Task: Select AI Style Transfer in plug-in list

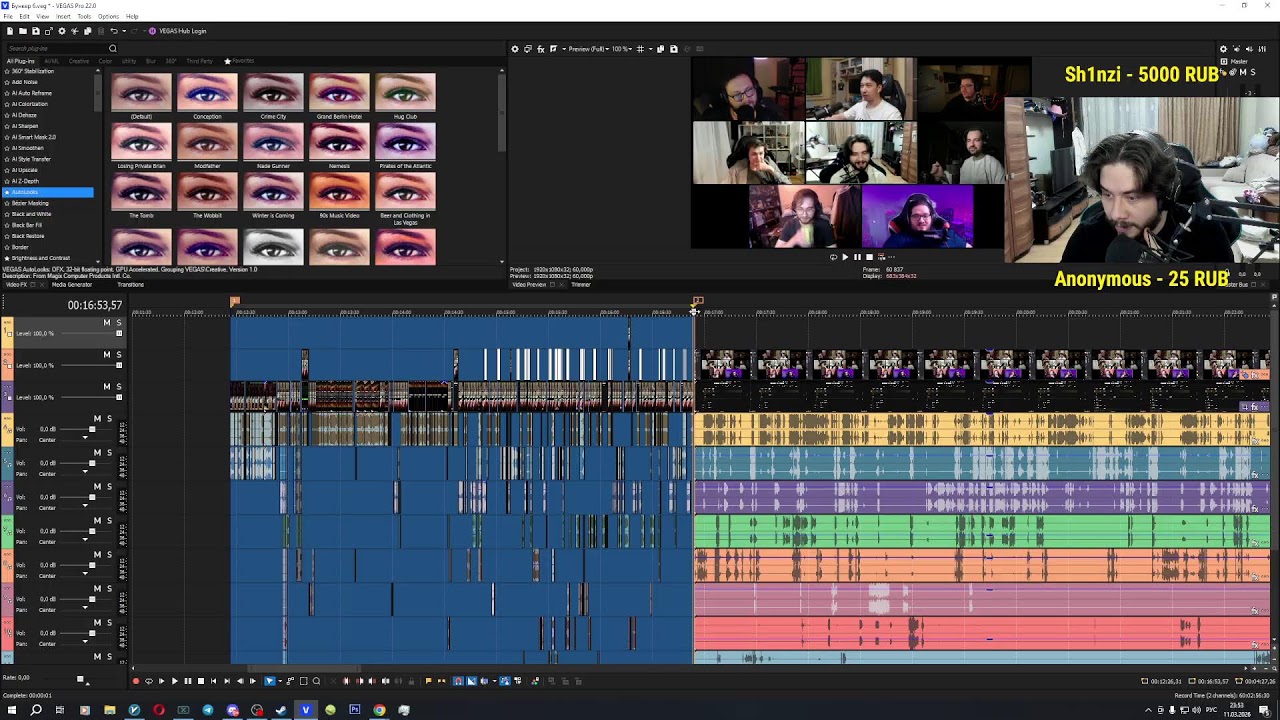Action: click(x=30, y=159)
